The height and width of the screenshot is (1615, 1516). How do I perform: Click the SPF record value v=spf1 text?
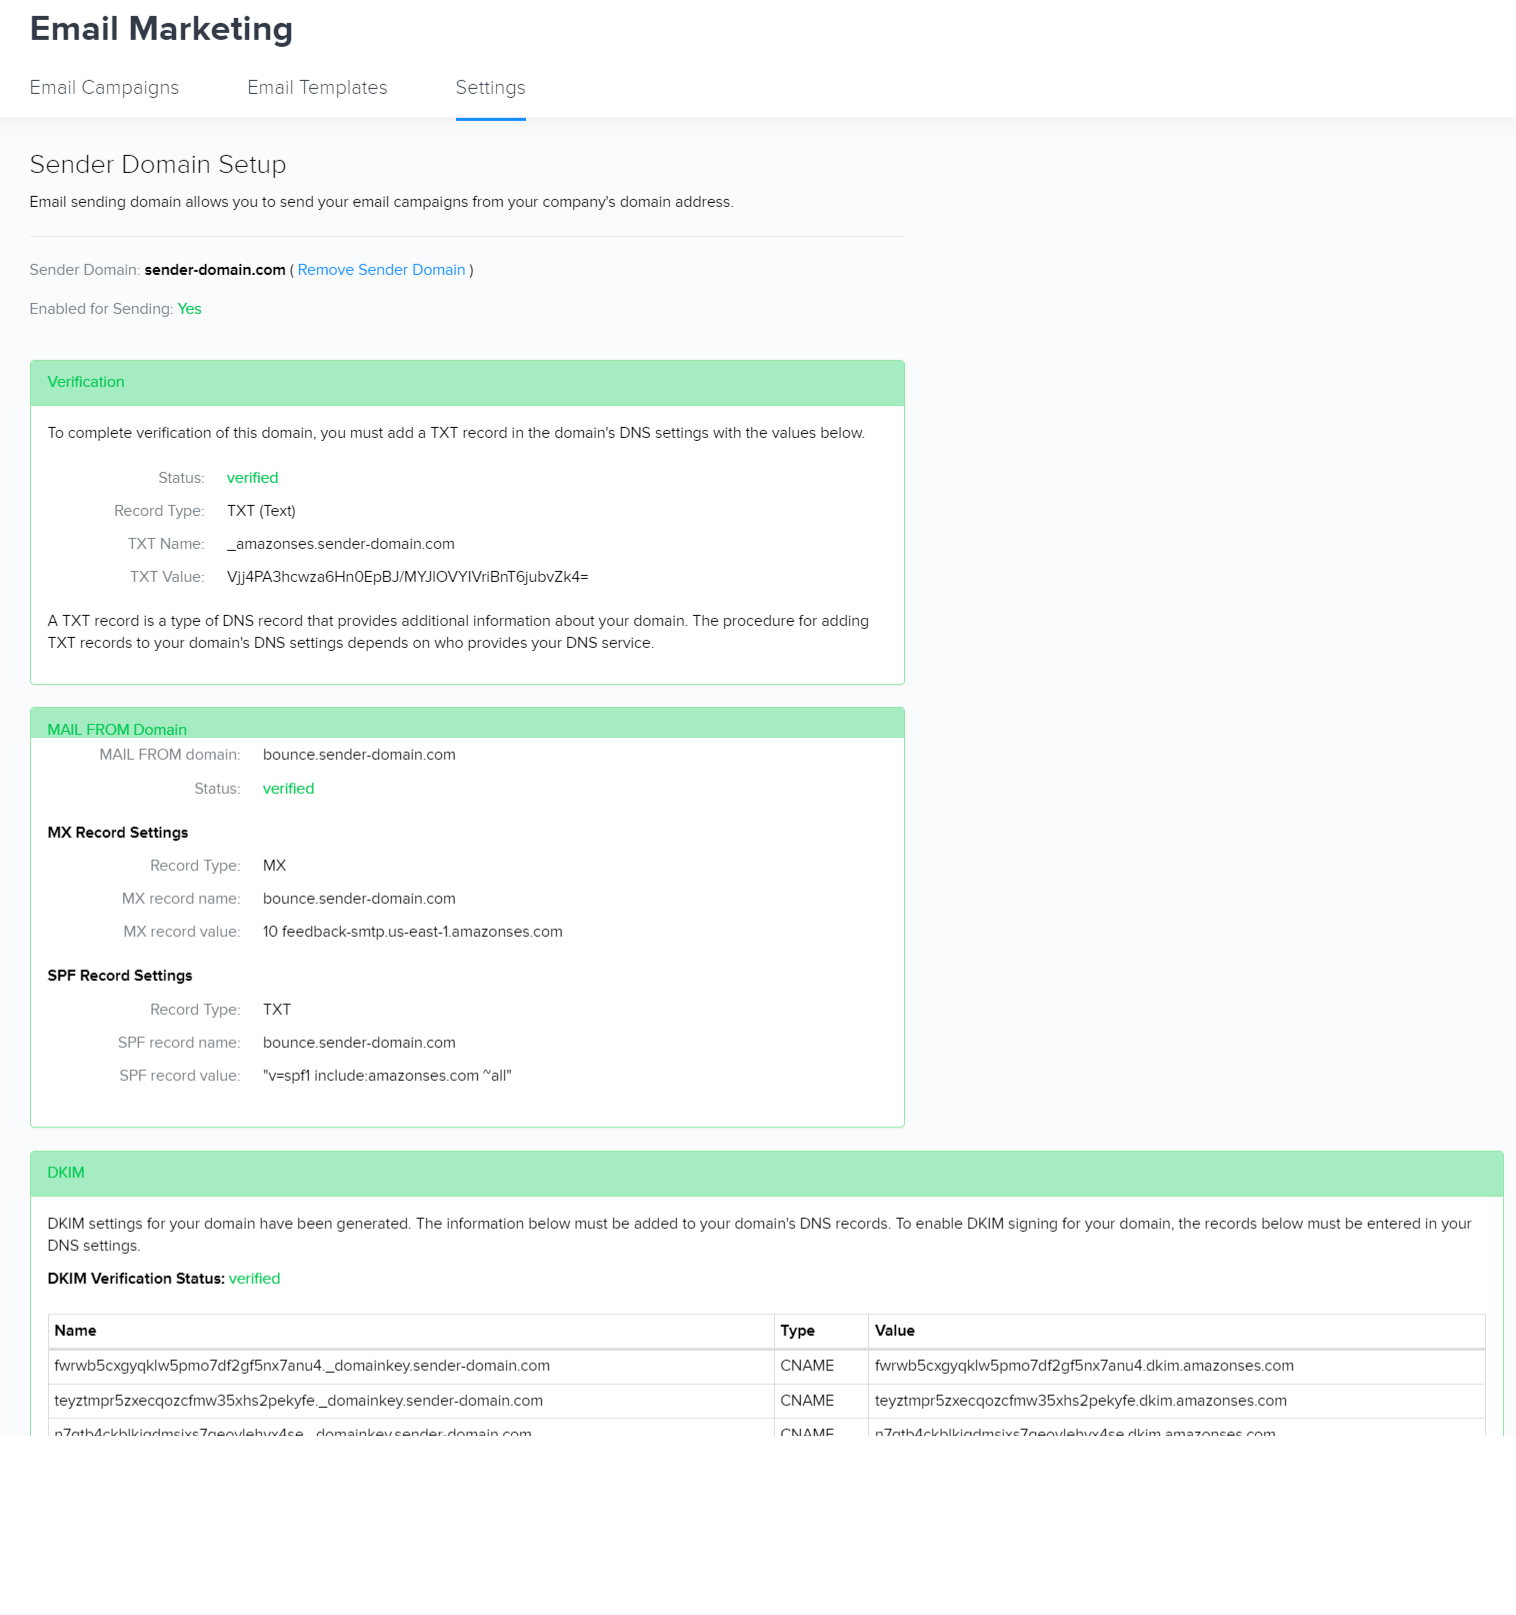[387, 1076]
